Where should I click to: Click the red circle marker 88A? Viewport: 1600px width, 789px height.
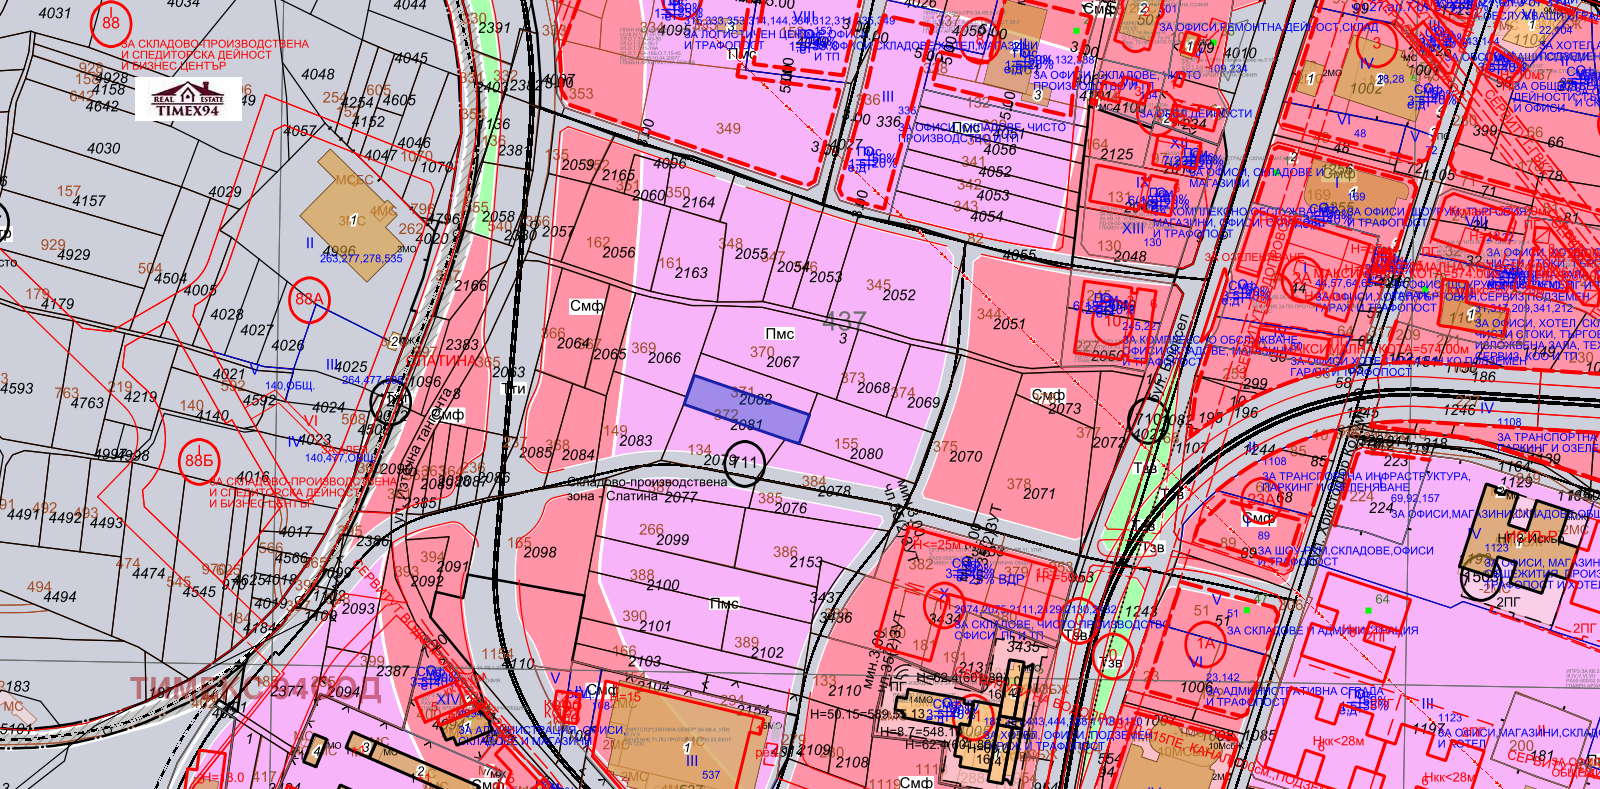tap(309, 299)
